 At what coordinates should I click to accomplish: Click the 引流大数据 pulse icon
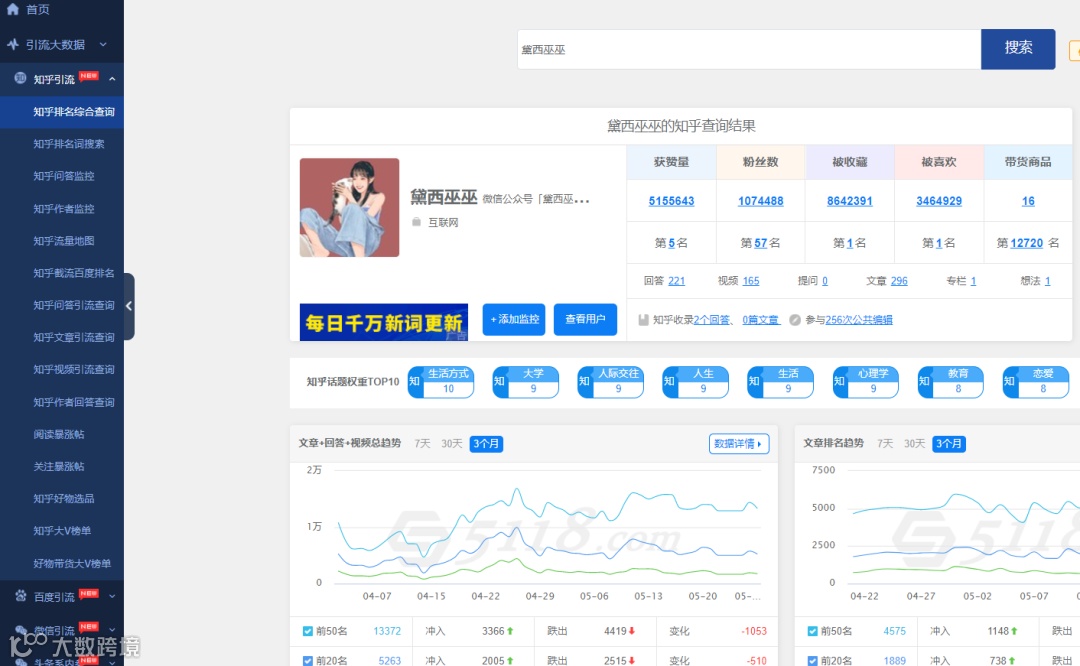tap(13, 44)
